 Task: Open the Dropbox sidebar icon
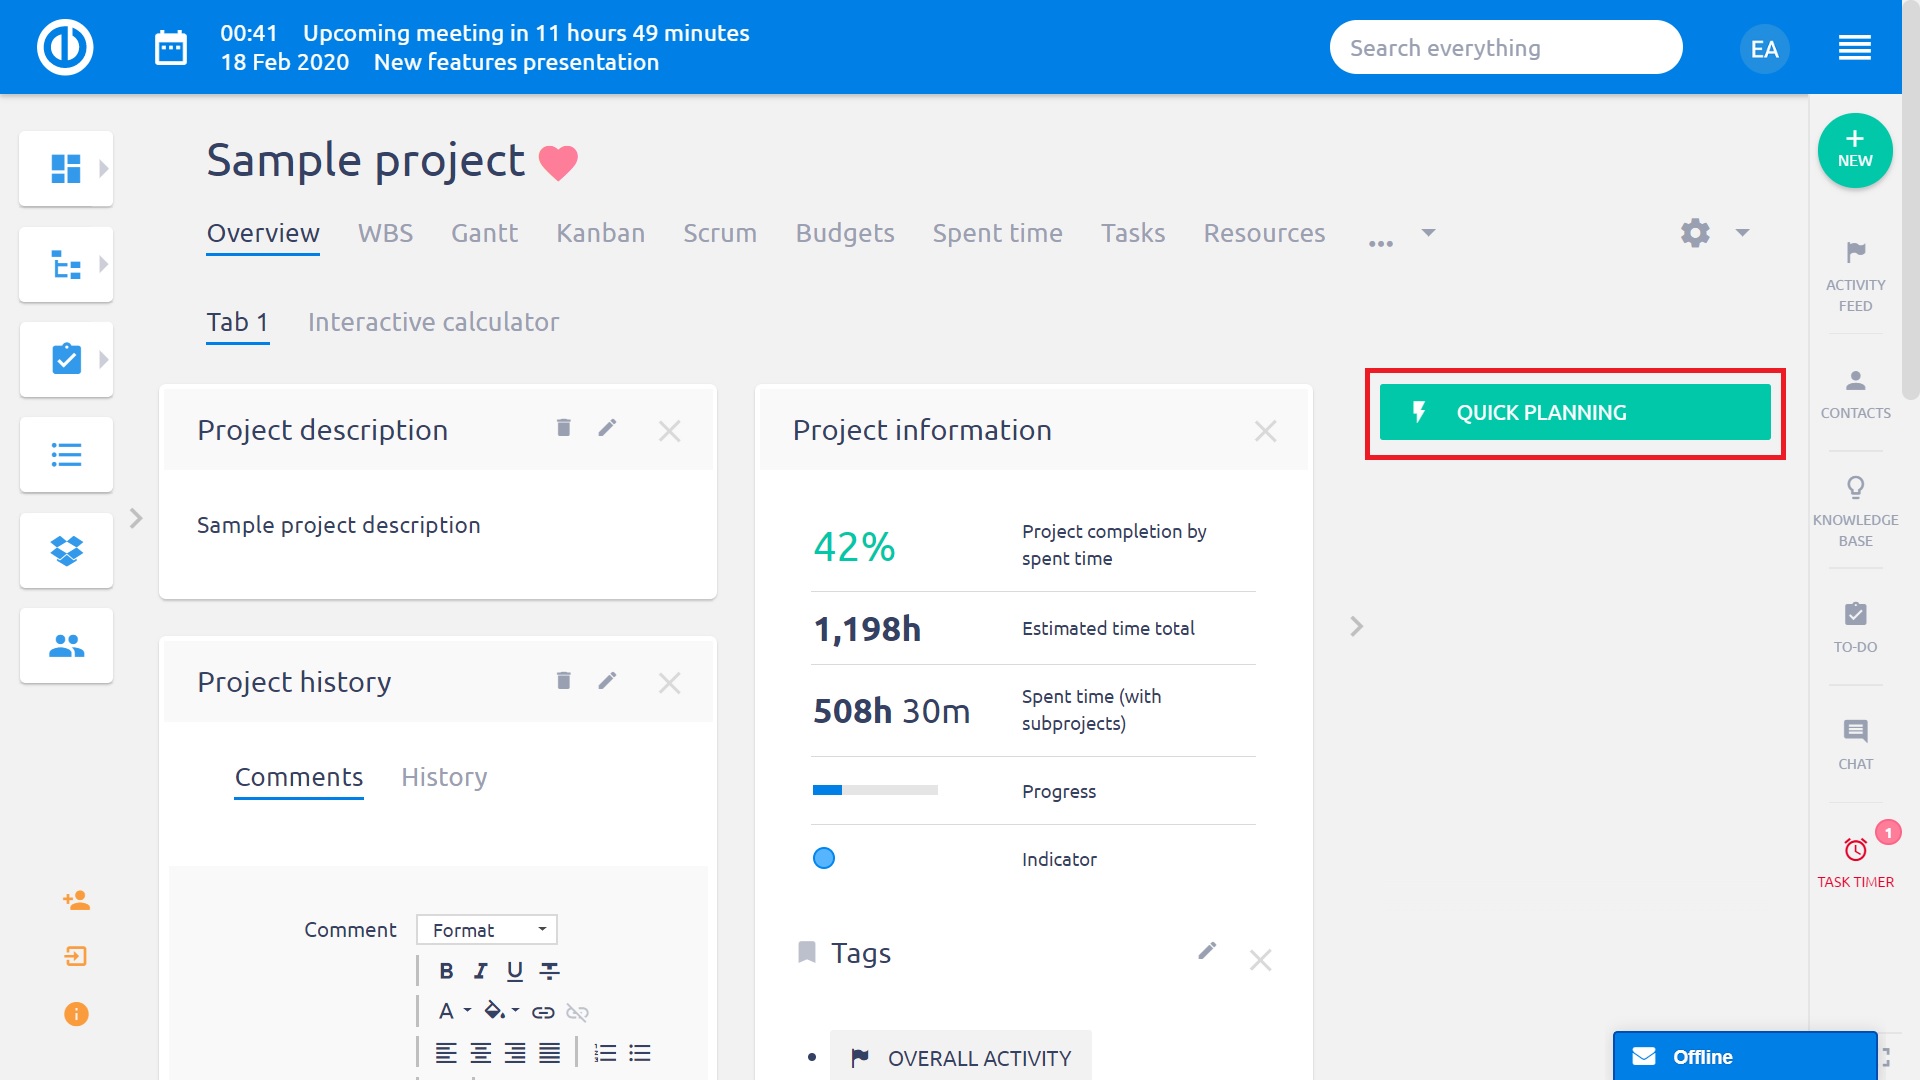pyautogui.click(x=66, y=550)
